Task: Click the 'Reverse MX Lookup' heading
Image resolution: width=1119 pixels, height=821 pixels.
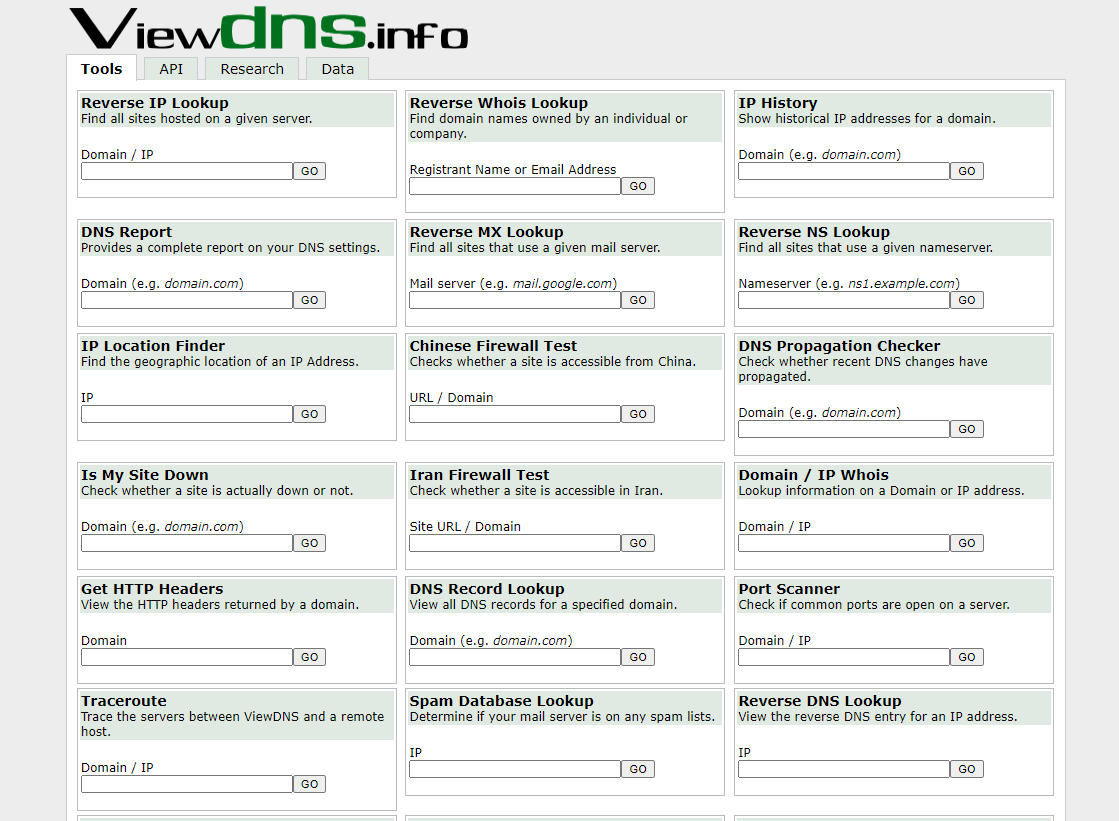Action: 487,232
